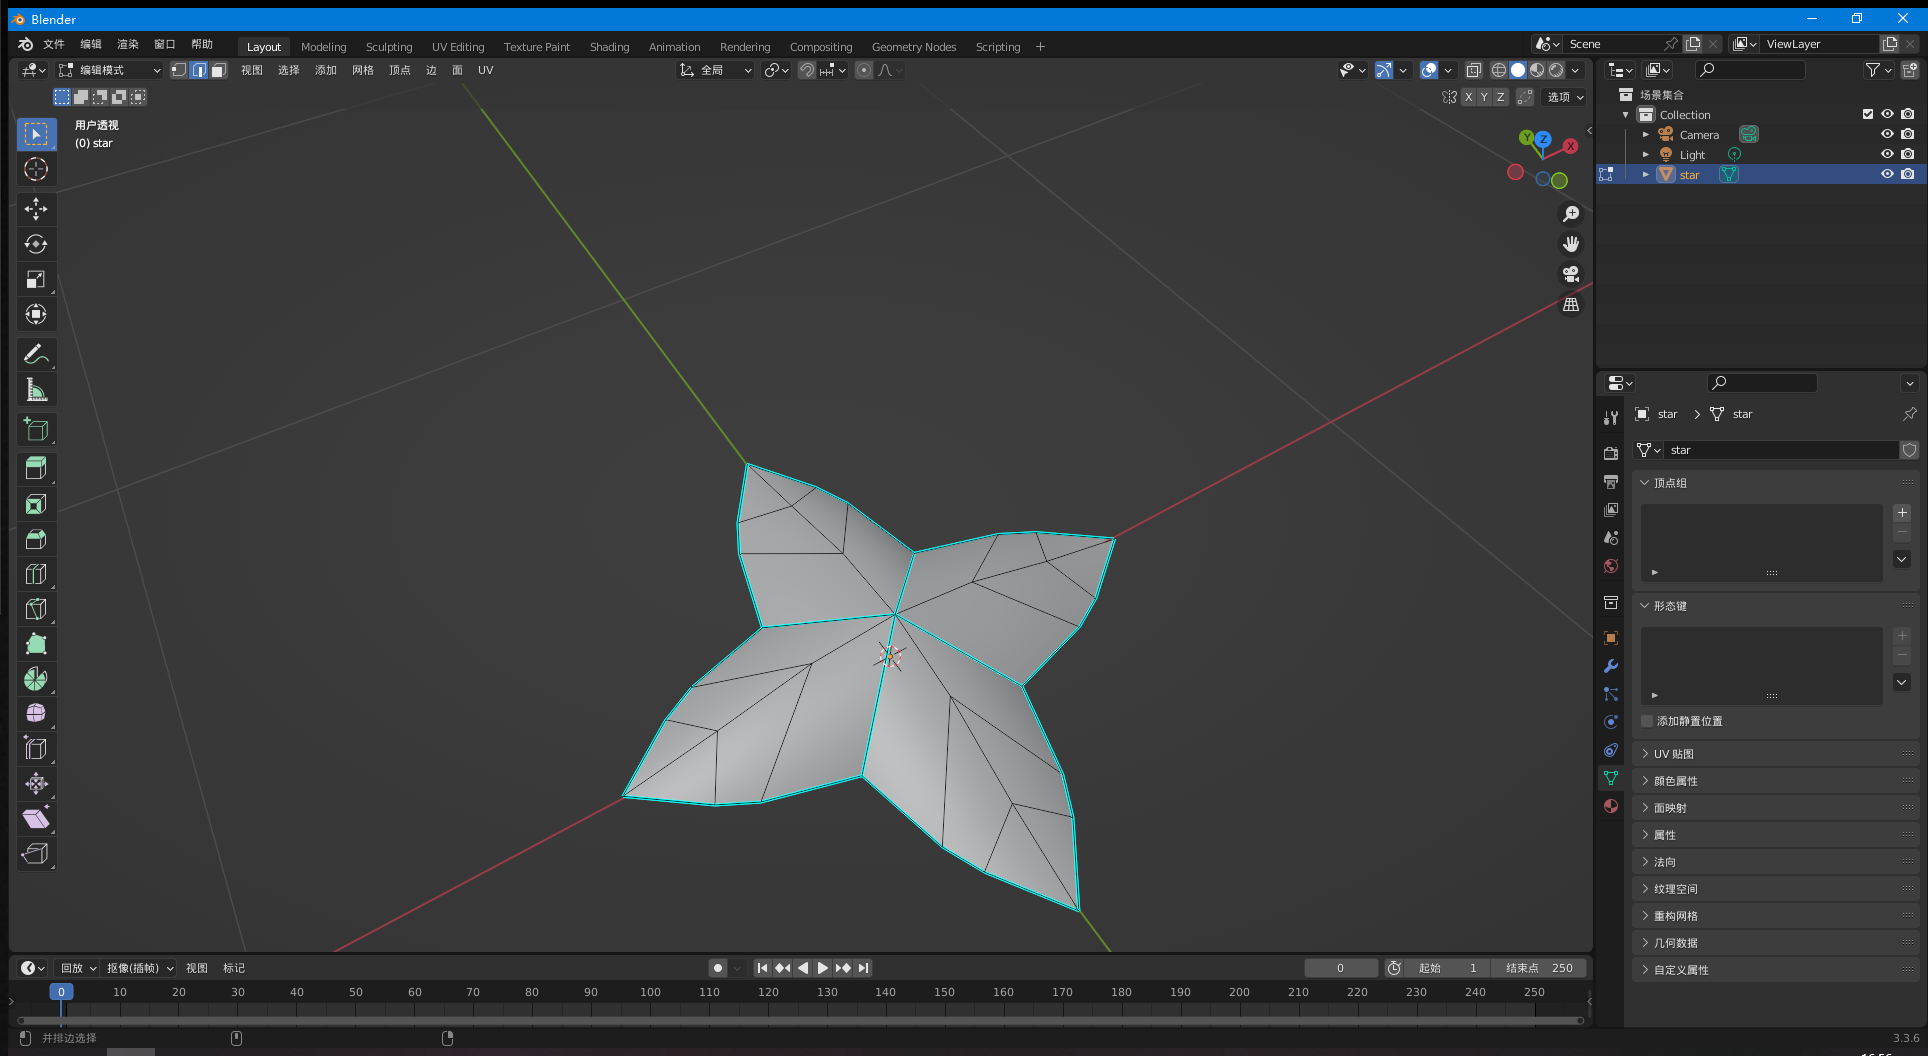Enable the Add Rest Position checkbox
Image resolution: width=1928 pixels, height=1056 pixels.
tap(1647, 721)
